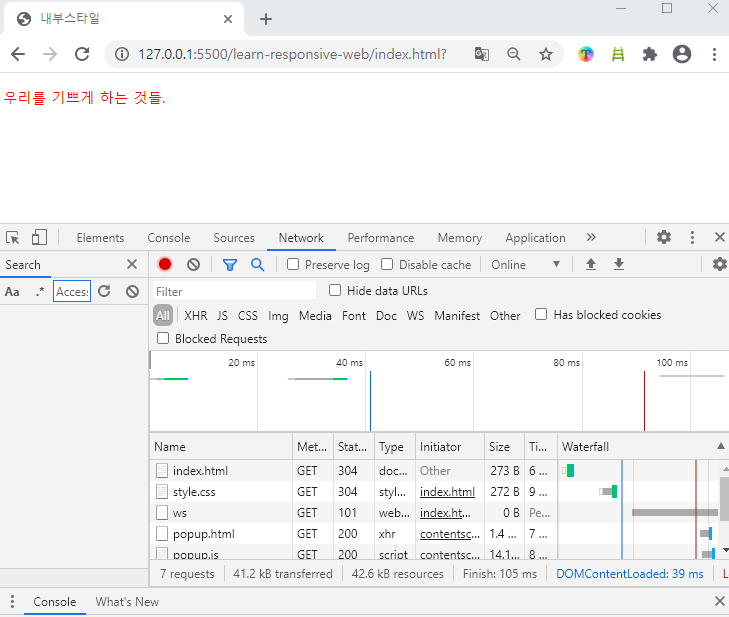Image resolution: width=729 pixels, height=617 pixels.
Task: Open DevTools settings gear
Action: coord(664,237)
